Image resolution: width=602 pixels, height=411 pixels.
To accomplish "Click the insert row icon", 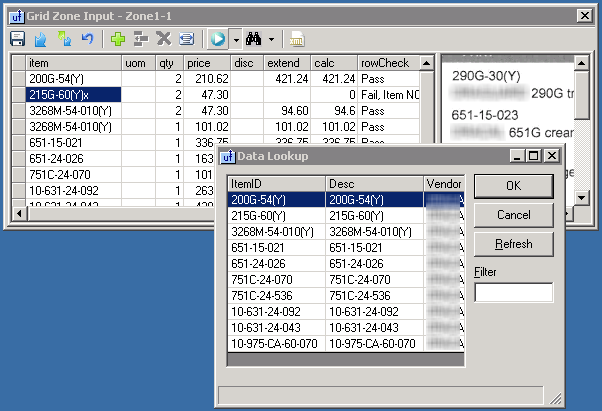I will [141, 39].
